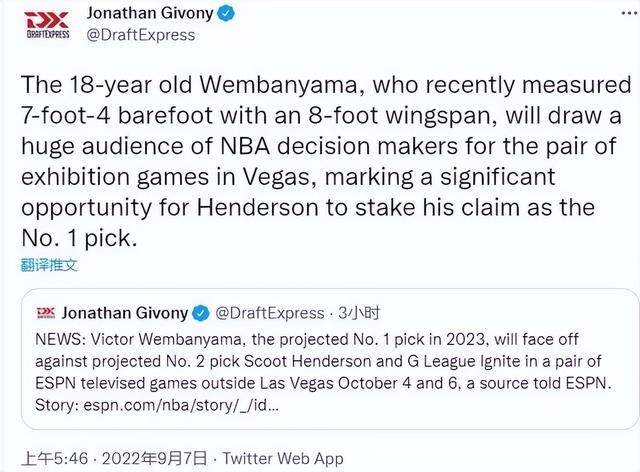Screen dimensions: 640x472
Task: Click the 上午5:46 time at the bottom
Action: click(x=55, y=459)
